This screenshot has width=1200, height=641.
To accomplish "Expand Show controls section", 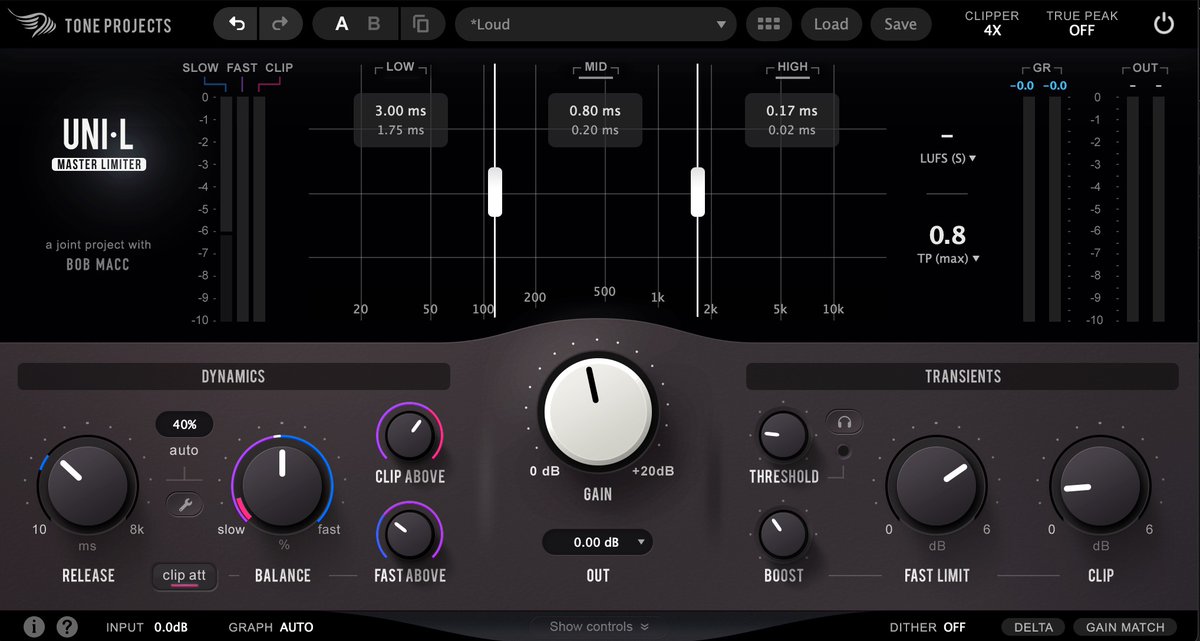I will [599, 627].
